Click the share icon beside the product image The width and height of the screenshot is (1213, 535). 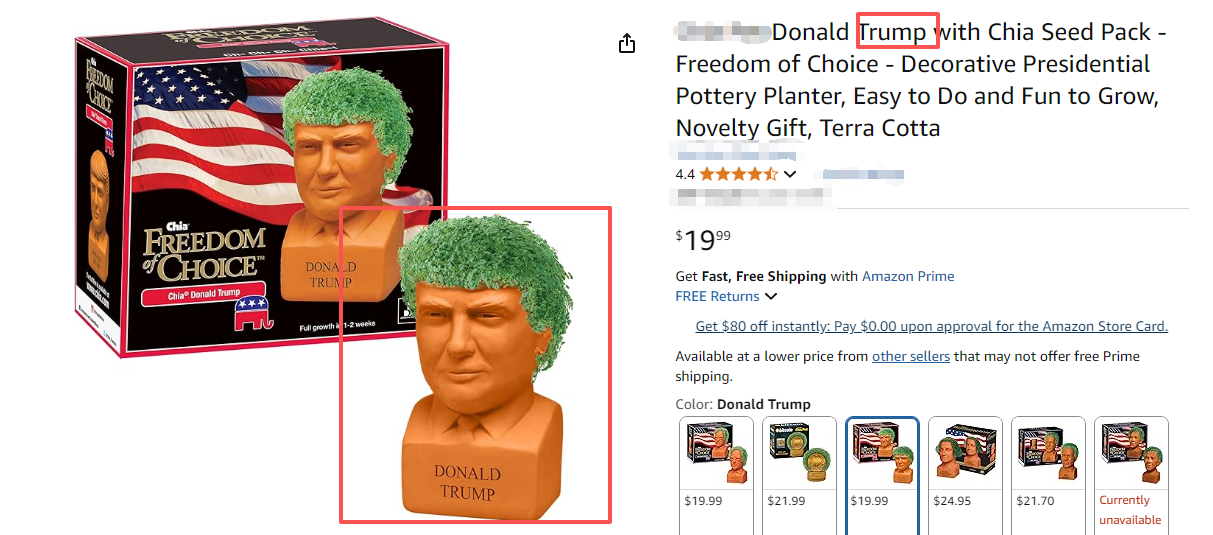pyautogui.click(x=627, y=43)
